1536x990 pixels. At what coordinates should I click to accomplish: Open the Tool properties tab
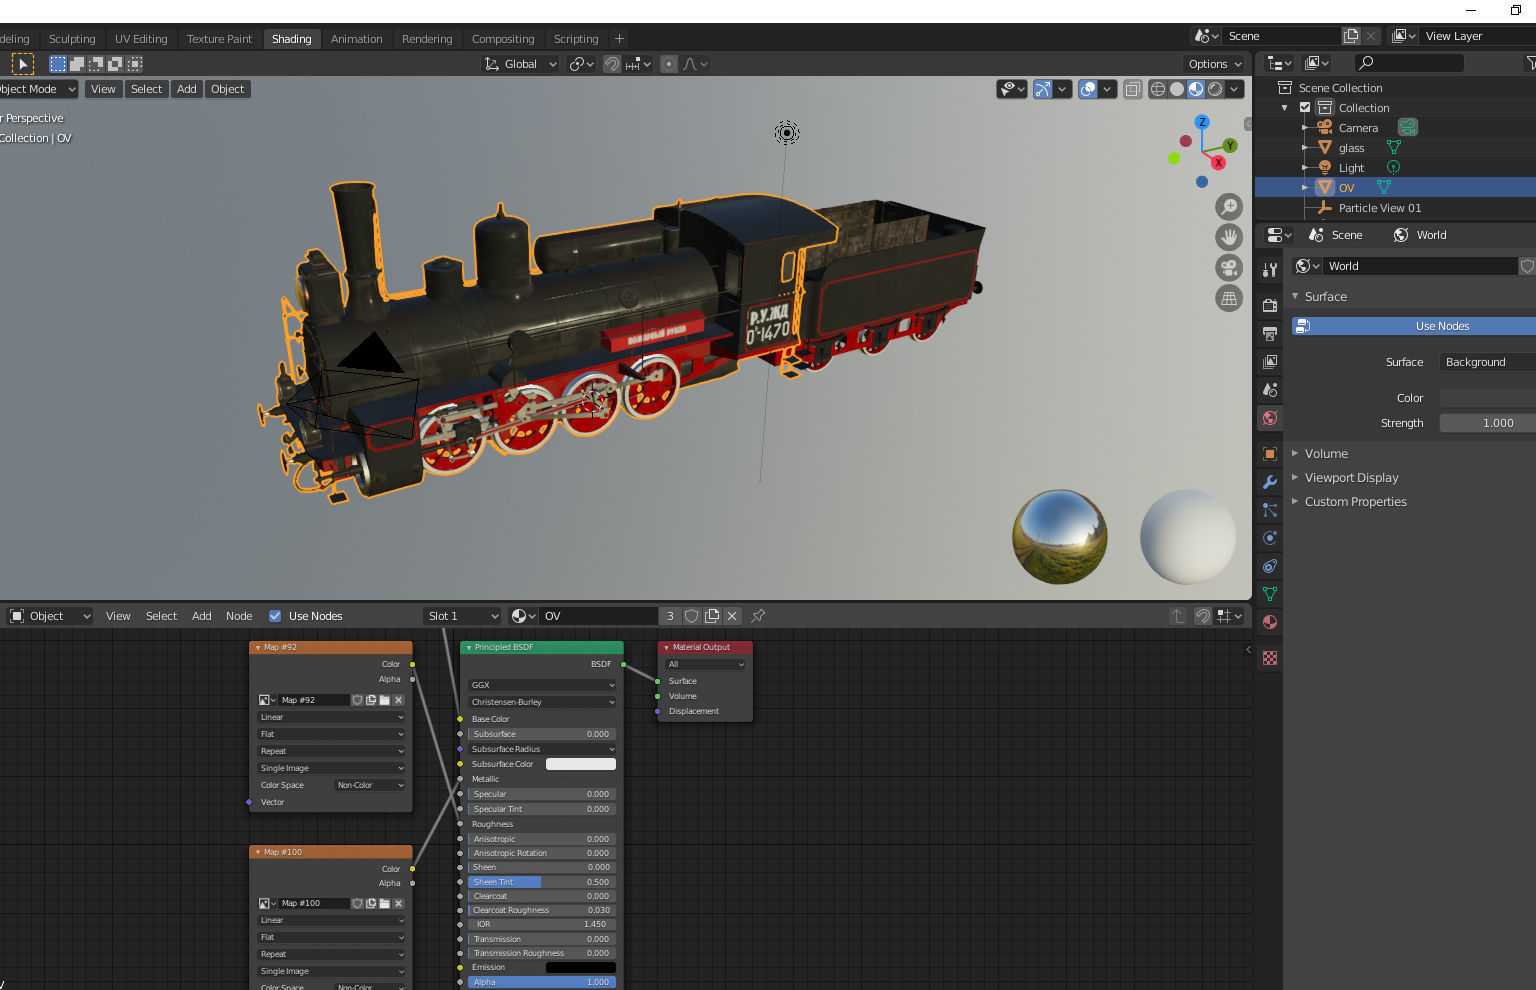pos(1270,270)
